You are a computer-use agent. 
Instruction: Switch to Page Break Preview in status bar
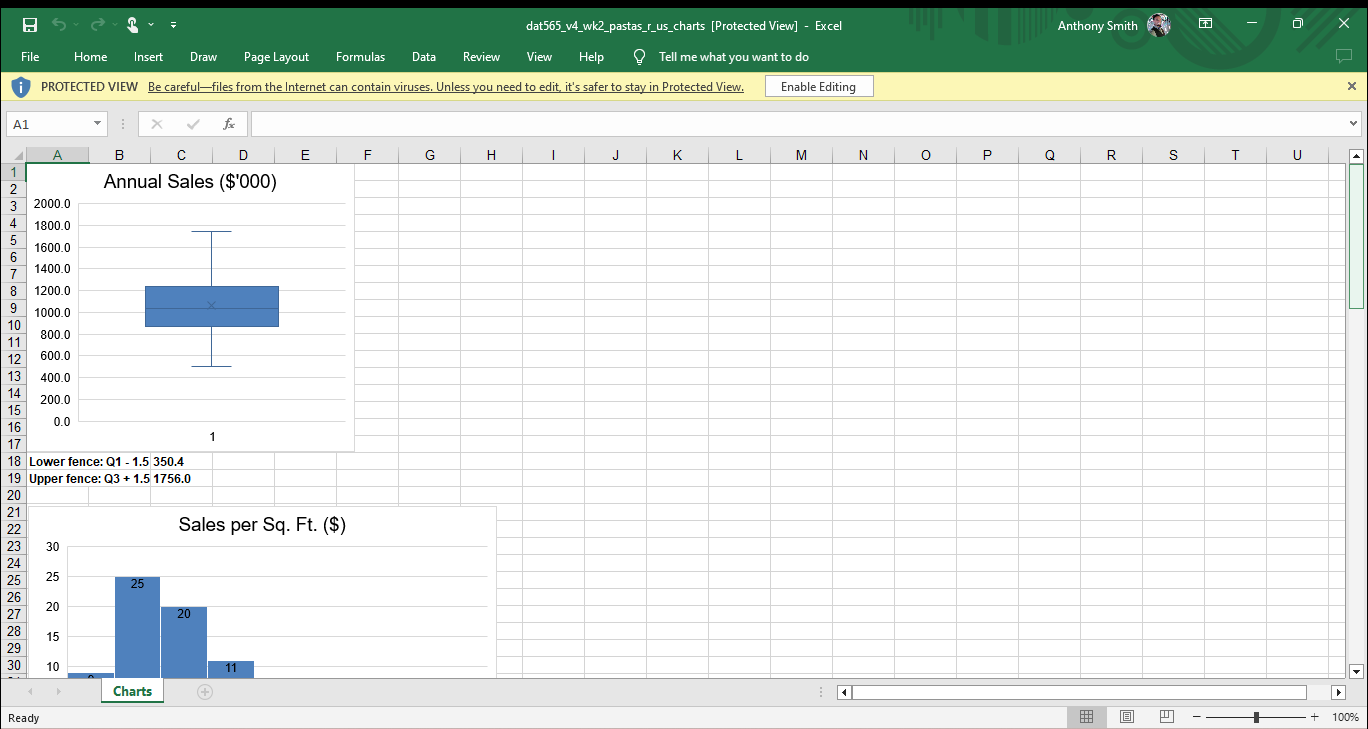(1166, 717)
